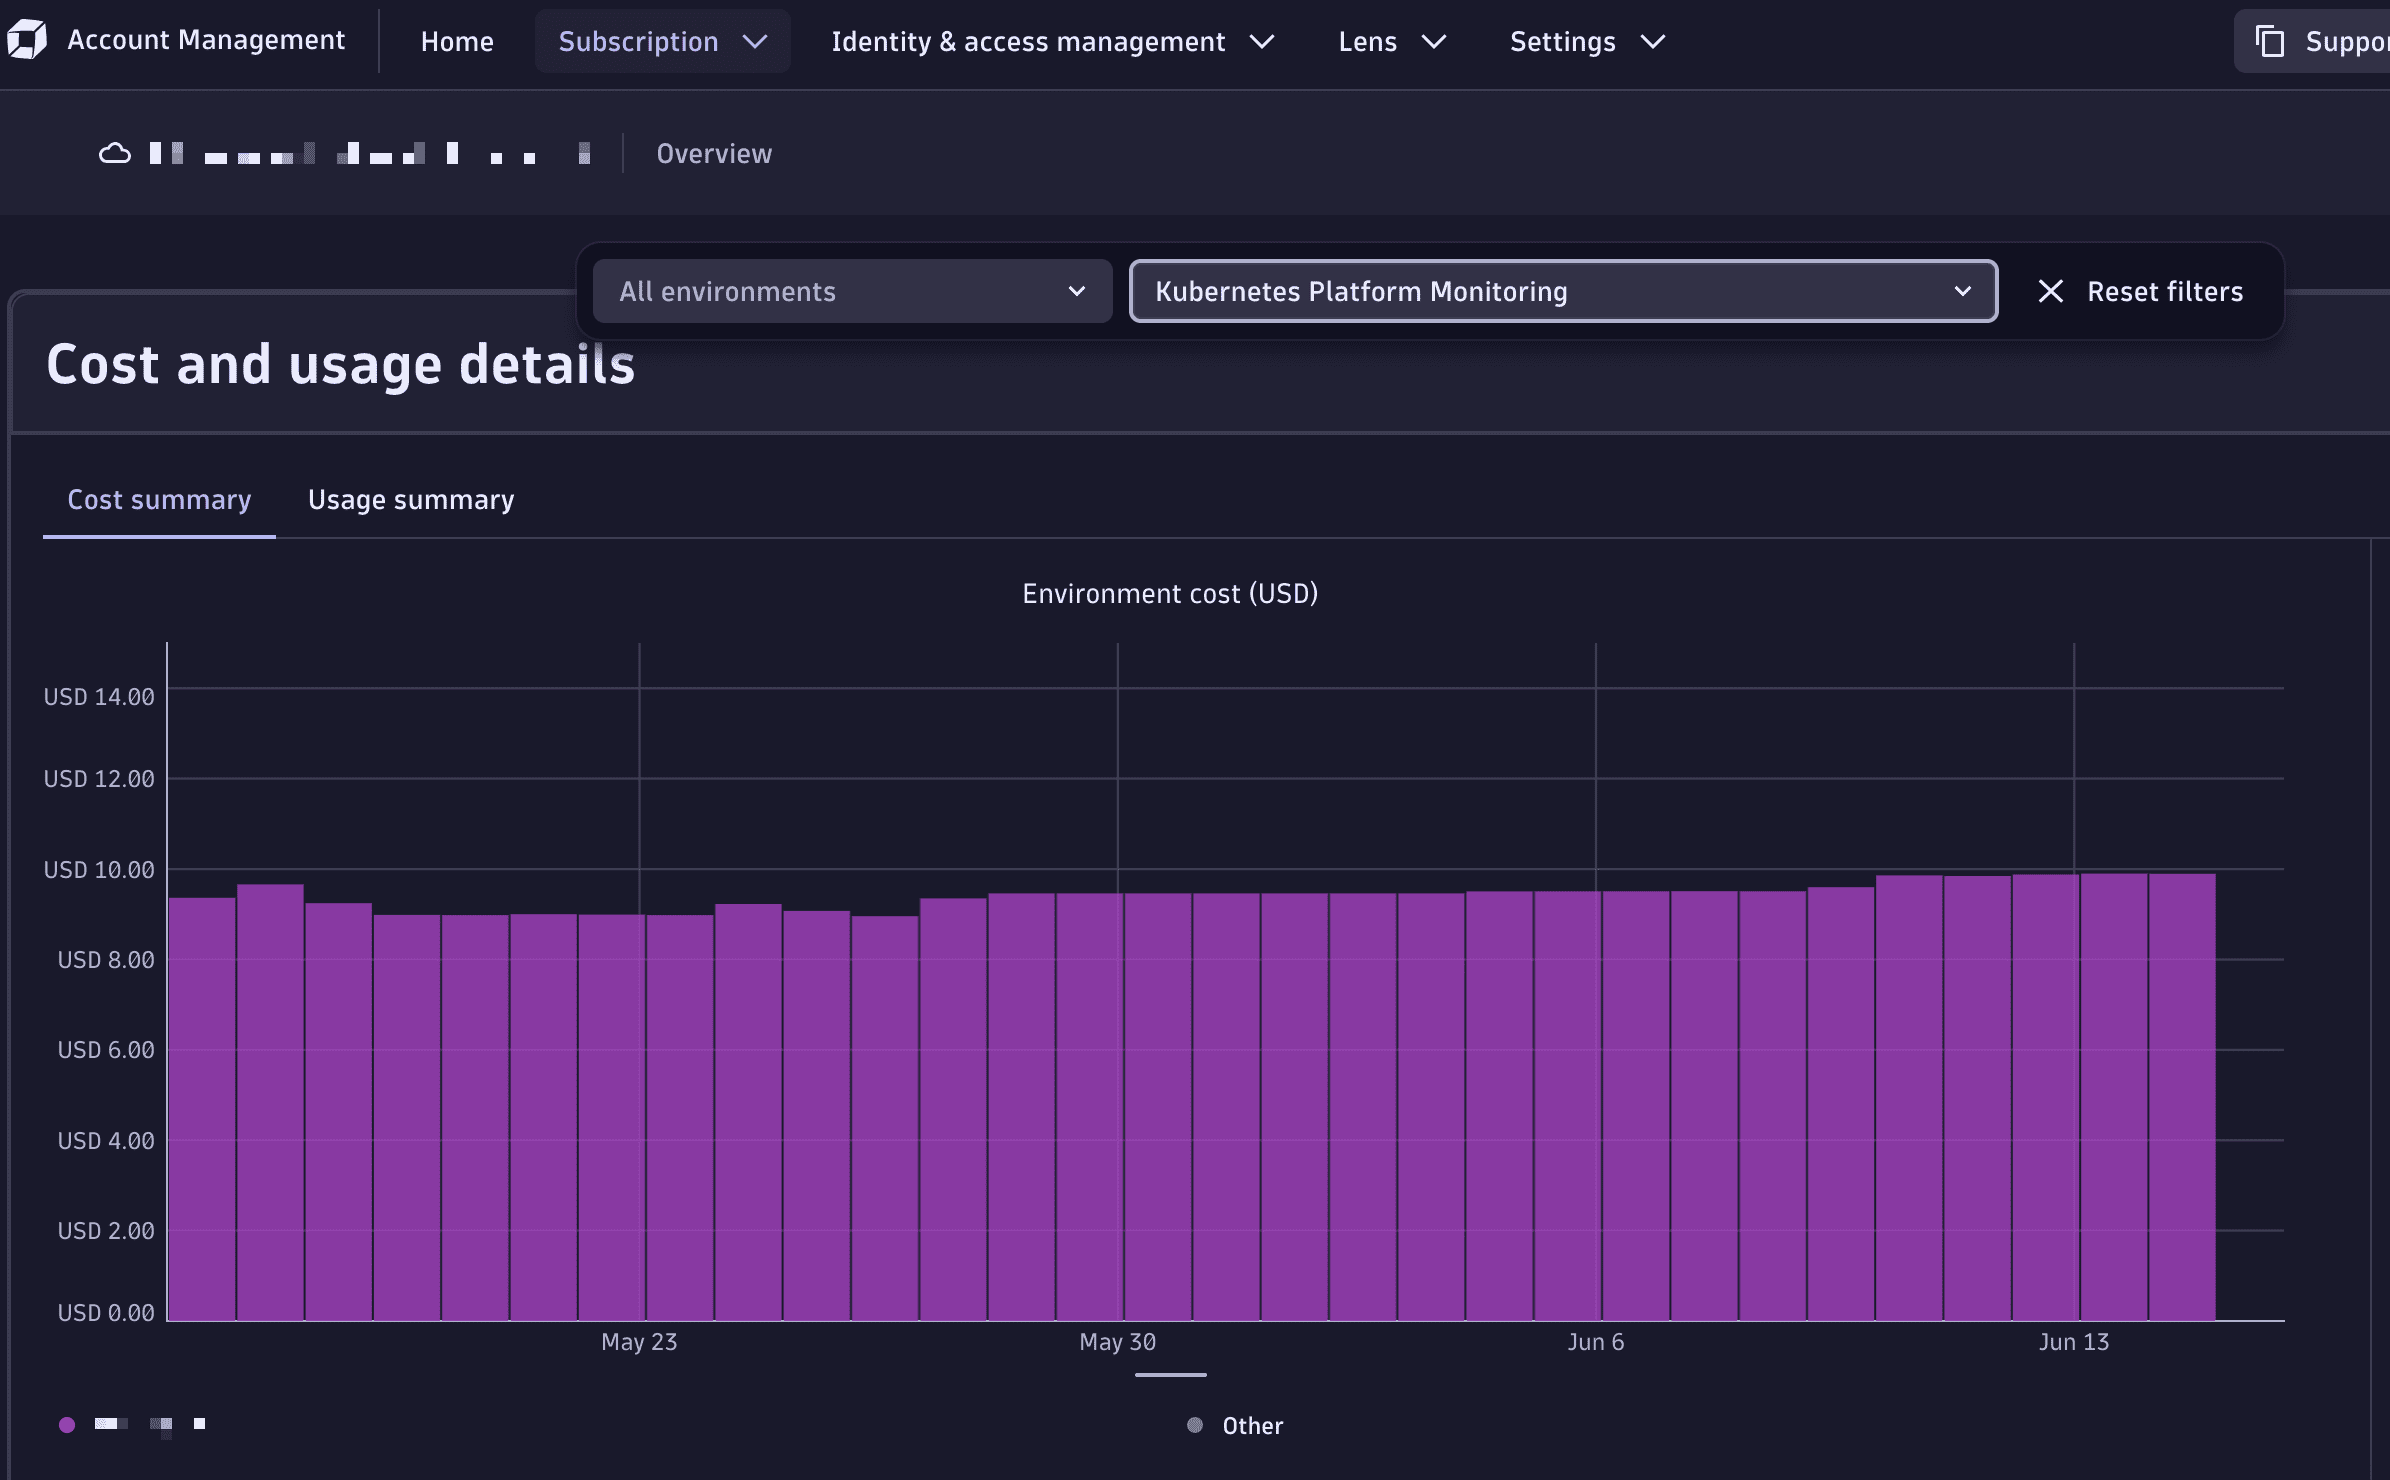Open the Lens dropdown menu
Image resolution: width=2390 pixels, height=1480 pixels.
click(1392, 41)
